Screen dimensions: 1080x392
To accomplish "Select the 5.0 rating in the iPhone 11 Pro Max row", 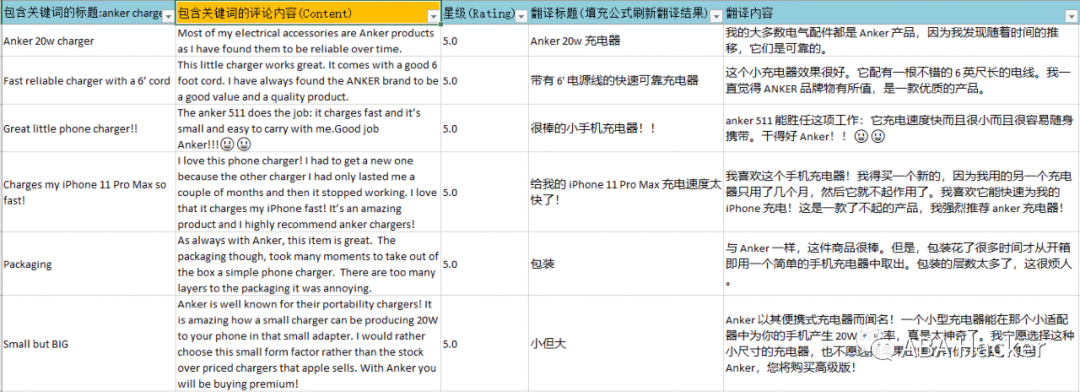I will coord(484,192).
